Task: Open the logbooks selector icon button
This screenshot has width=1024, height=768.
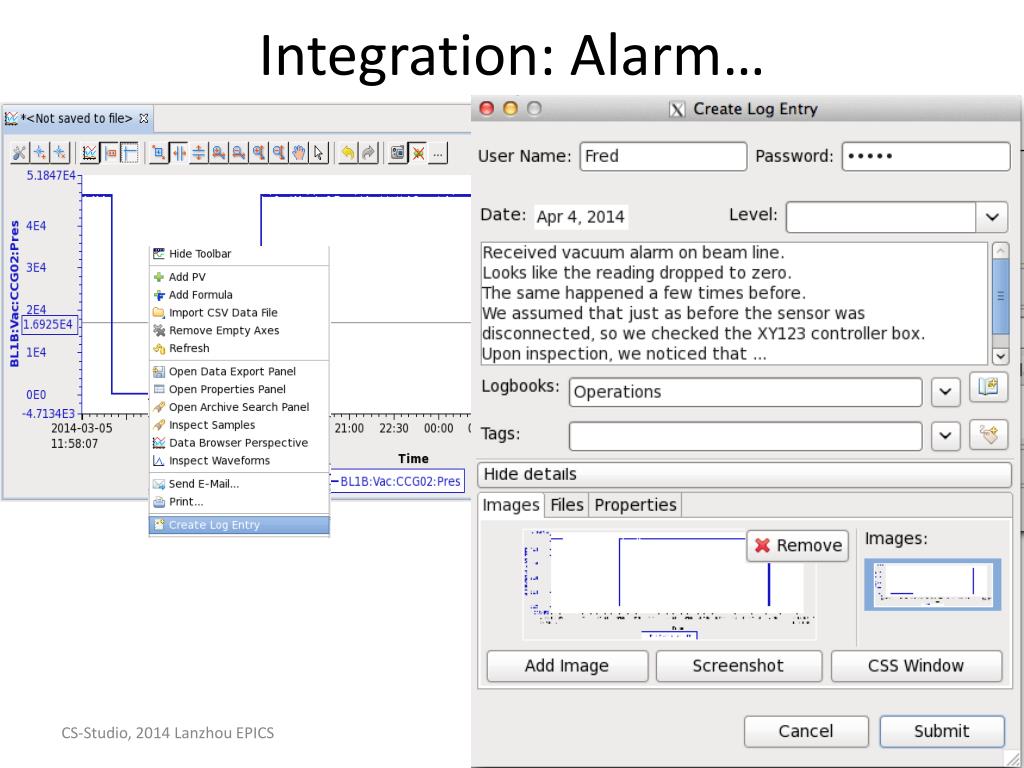Action: pyautogui.click(x=988, y=387)
